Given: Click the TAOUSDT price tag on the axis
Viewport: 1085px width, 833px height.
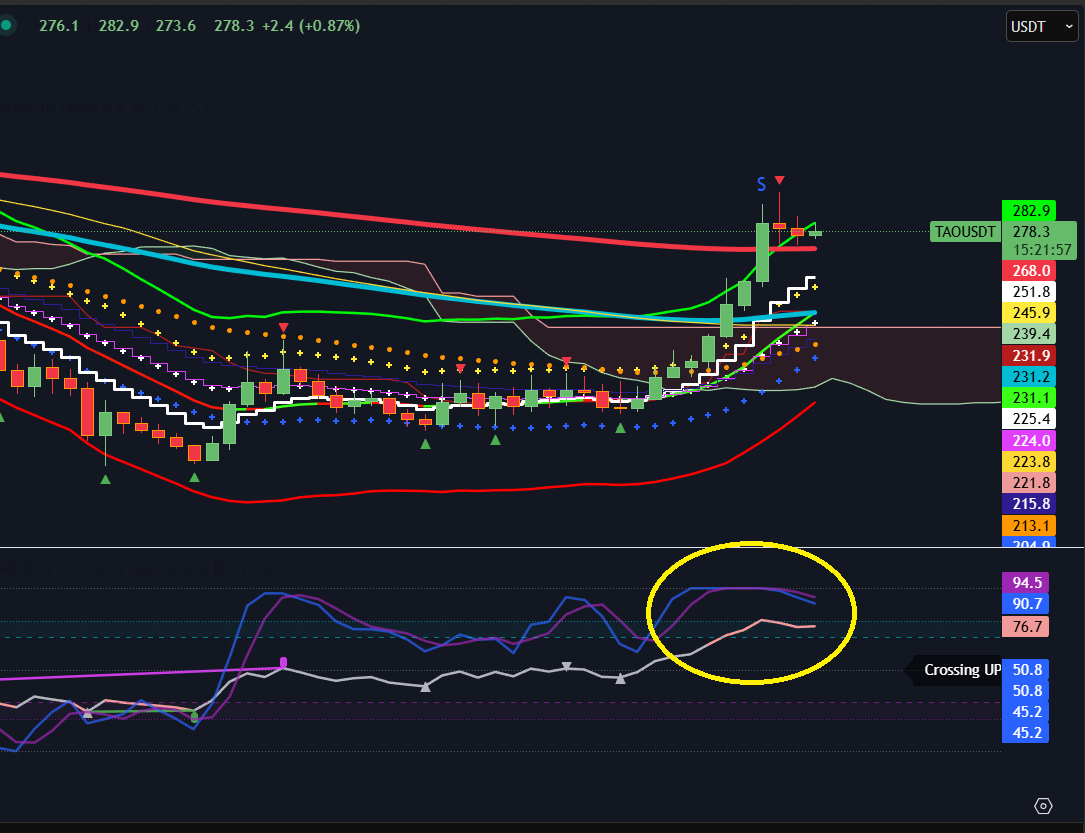Looking at the screenshot, I should [963, 231].
